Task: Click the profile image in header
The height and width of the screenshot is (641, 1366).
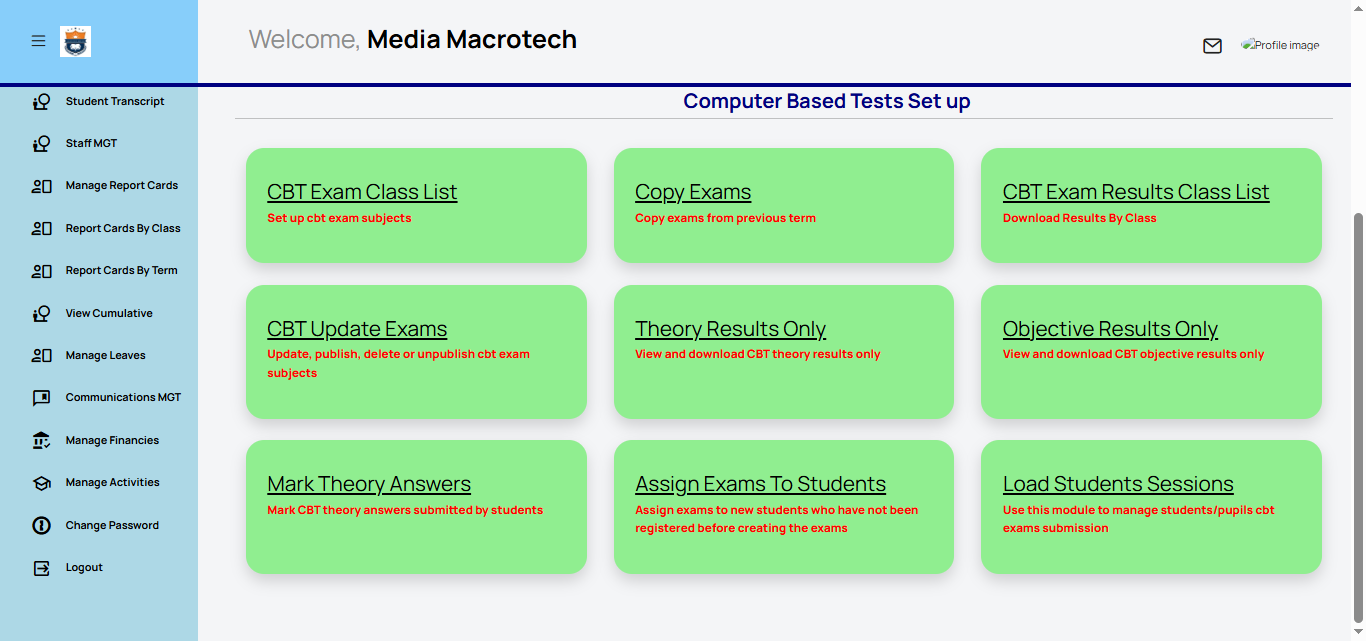Action: tap(1280, 45)
